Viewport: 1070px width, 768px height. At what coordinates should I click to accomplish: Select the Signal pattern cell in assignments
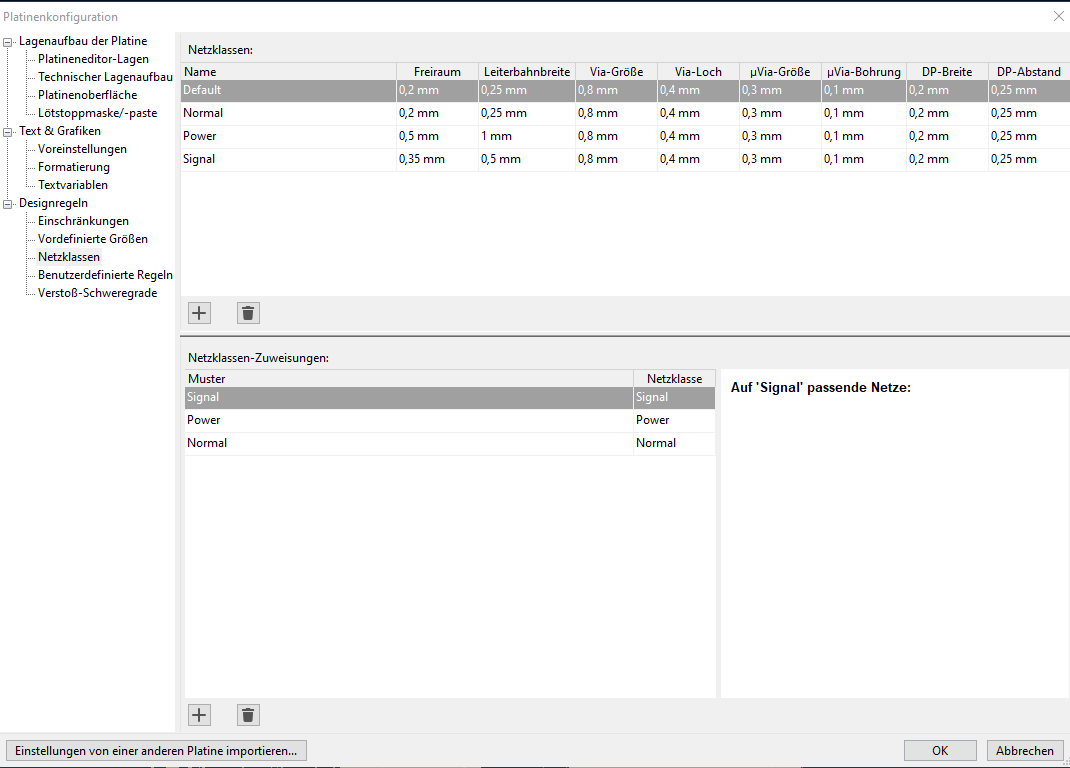(409, 397)
